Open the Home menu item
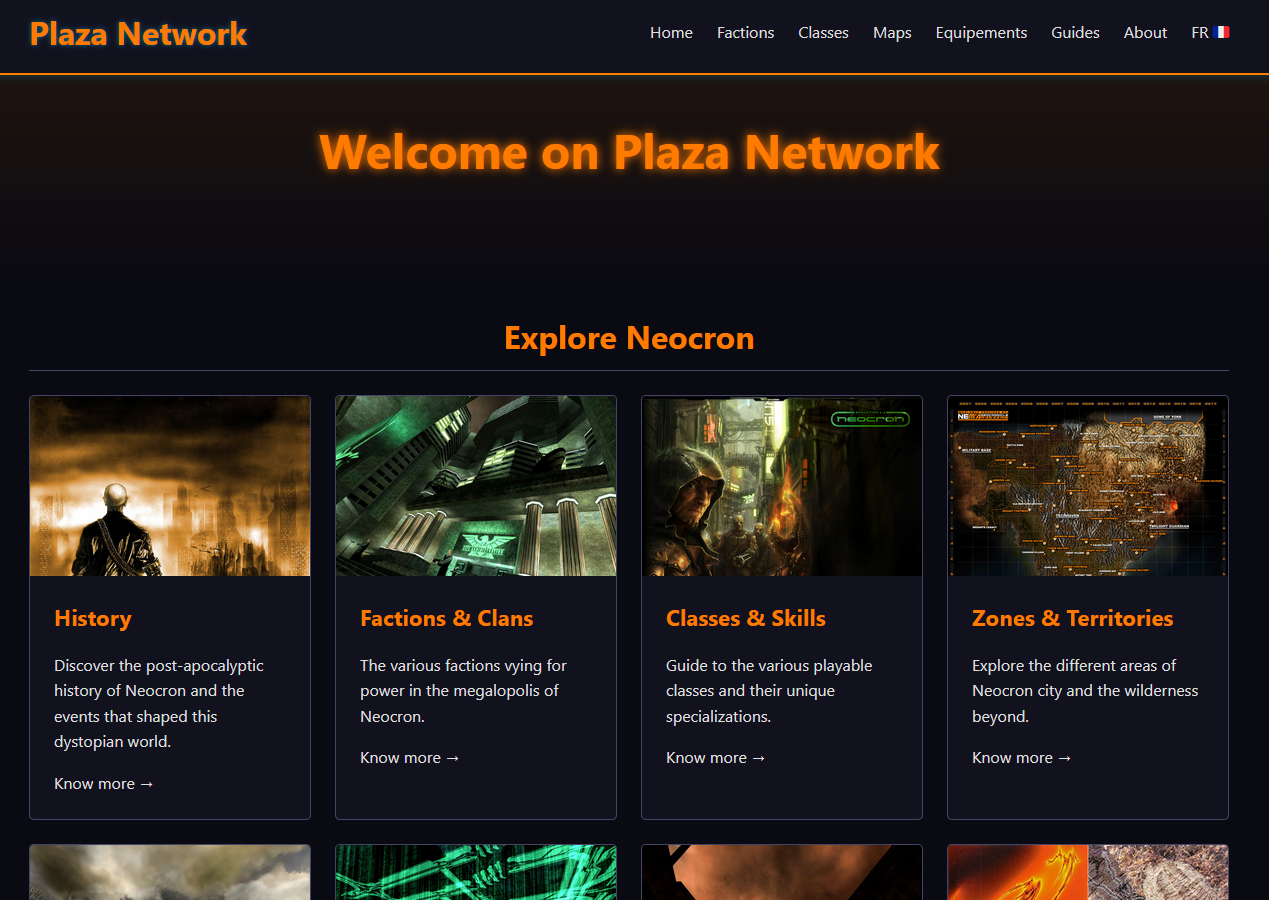Screen dimensions: 1269x900 click(671, 33)
